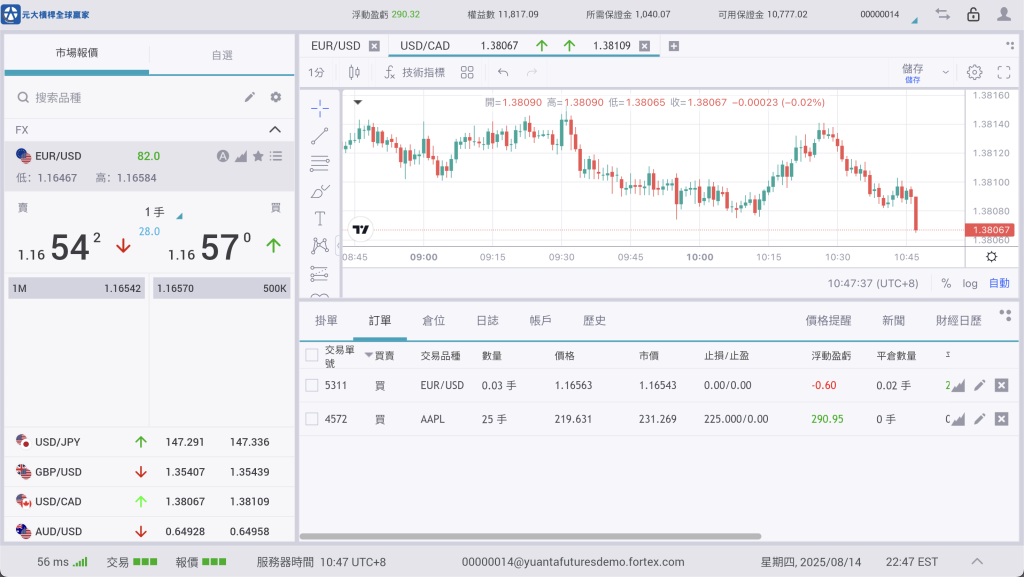Close the EUR/USD chart tab
Screen dimensions: 1024x577
pos(374,46)
